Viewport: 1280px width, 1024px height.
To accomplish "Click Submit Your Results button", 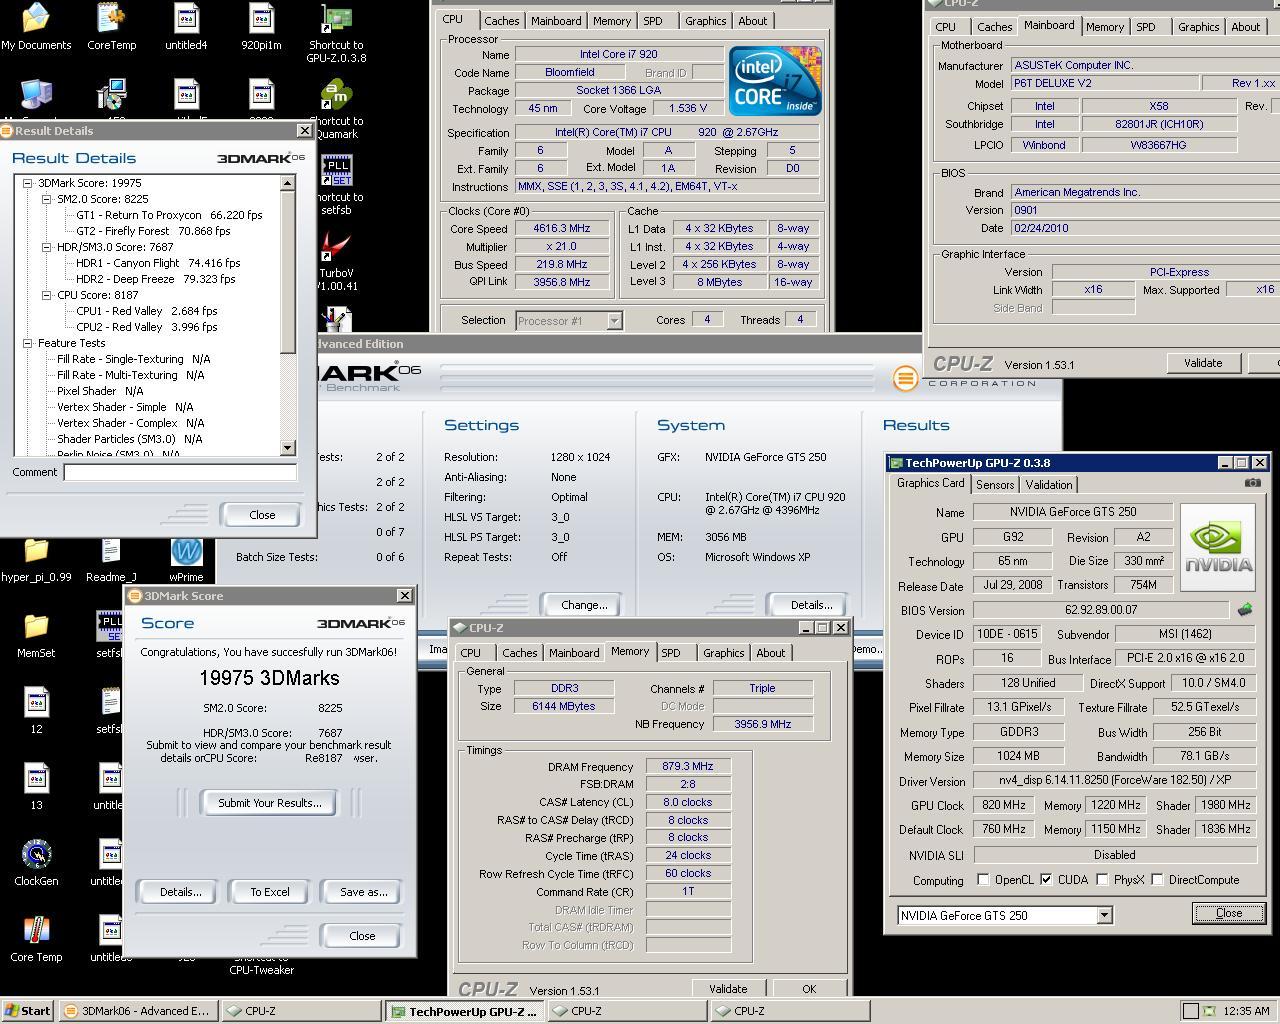I will pyautogui.click(x=270, y=803).
